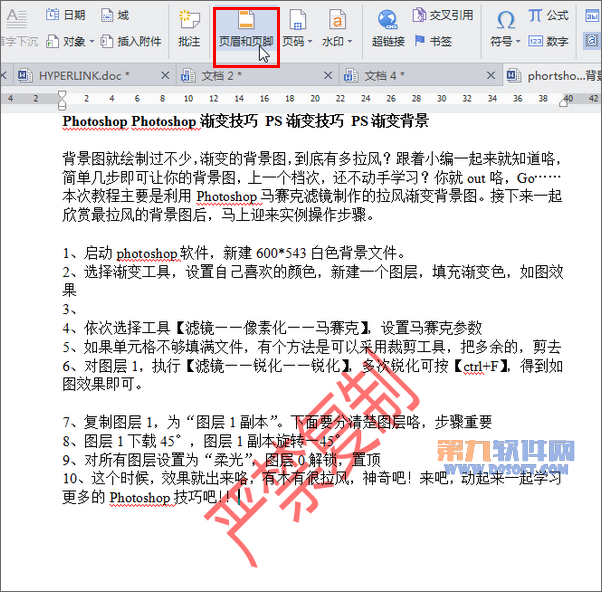The height and width of the screenshot is (592, 602).
Task: Click the 水印 watermark icon
Action: [337, 19]
